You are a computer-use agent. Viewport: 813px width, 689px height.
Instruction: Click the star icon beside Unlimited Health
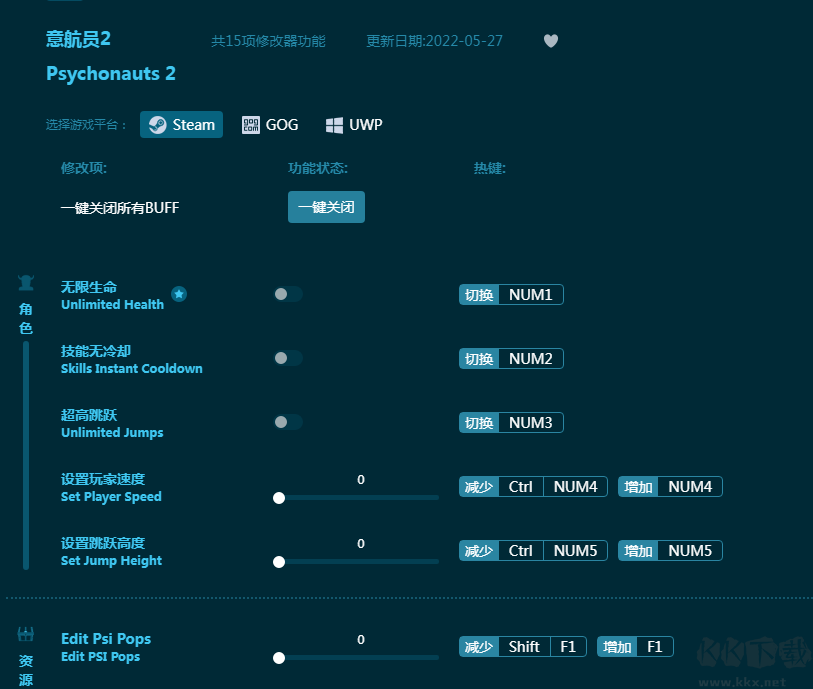click(x=179, y=294)
